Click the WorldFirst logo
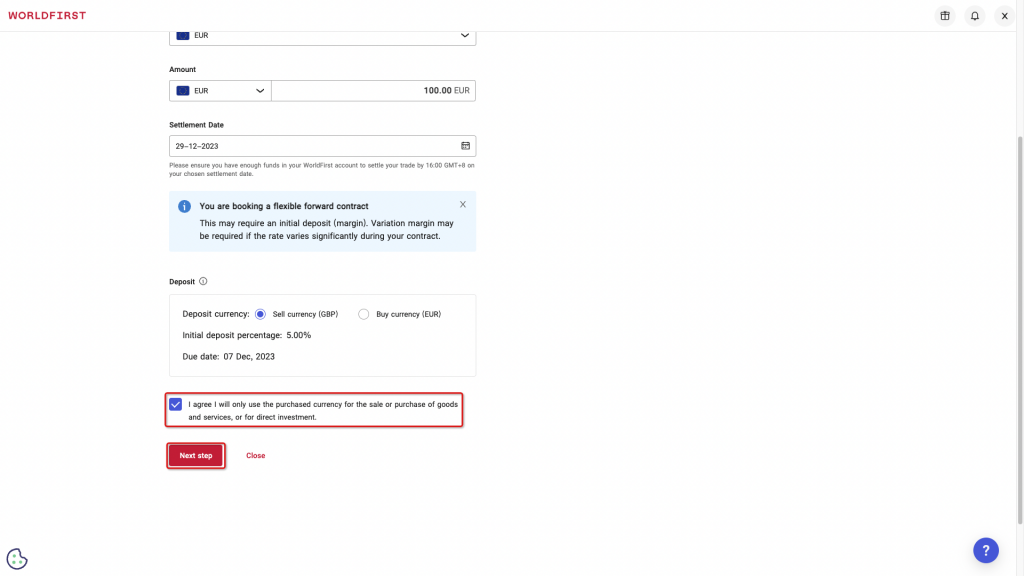The height and width of the screenshot is (576, 1024). click(x=47, y=15)
